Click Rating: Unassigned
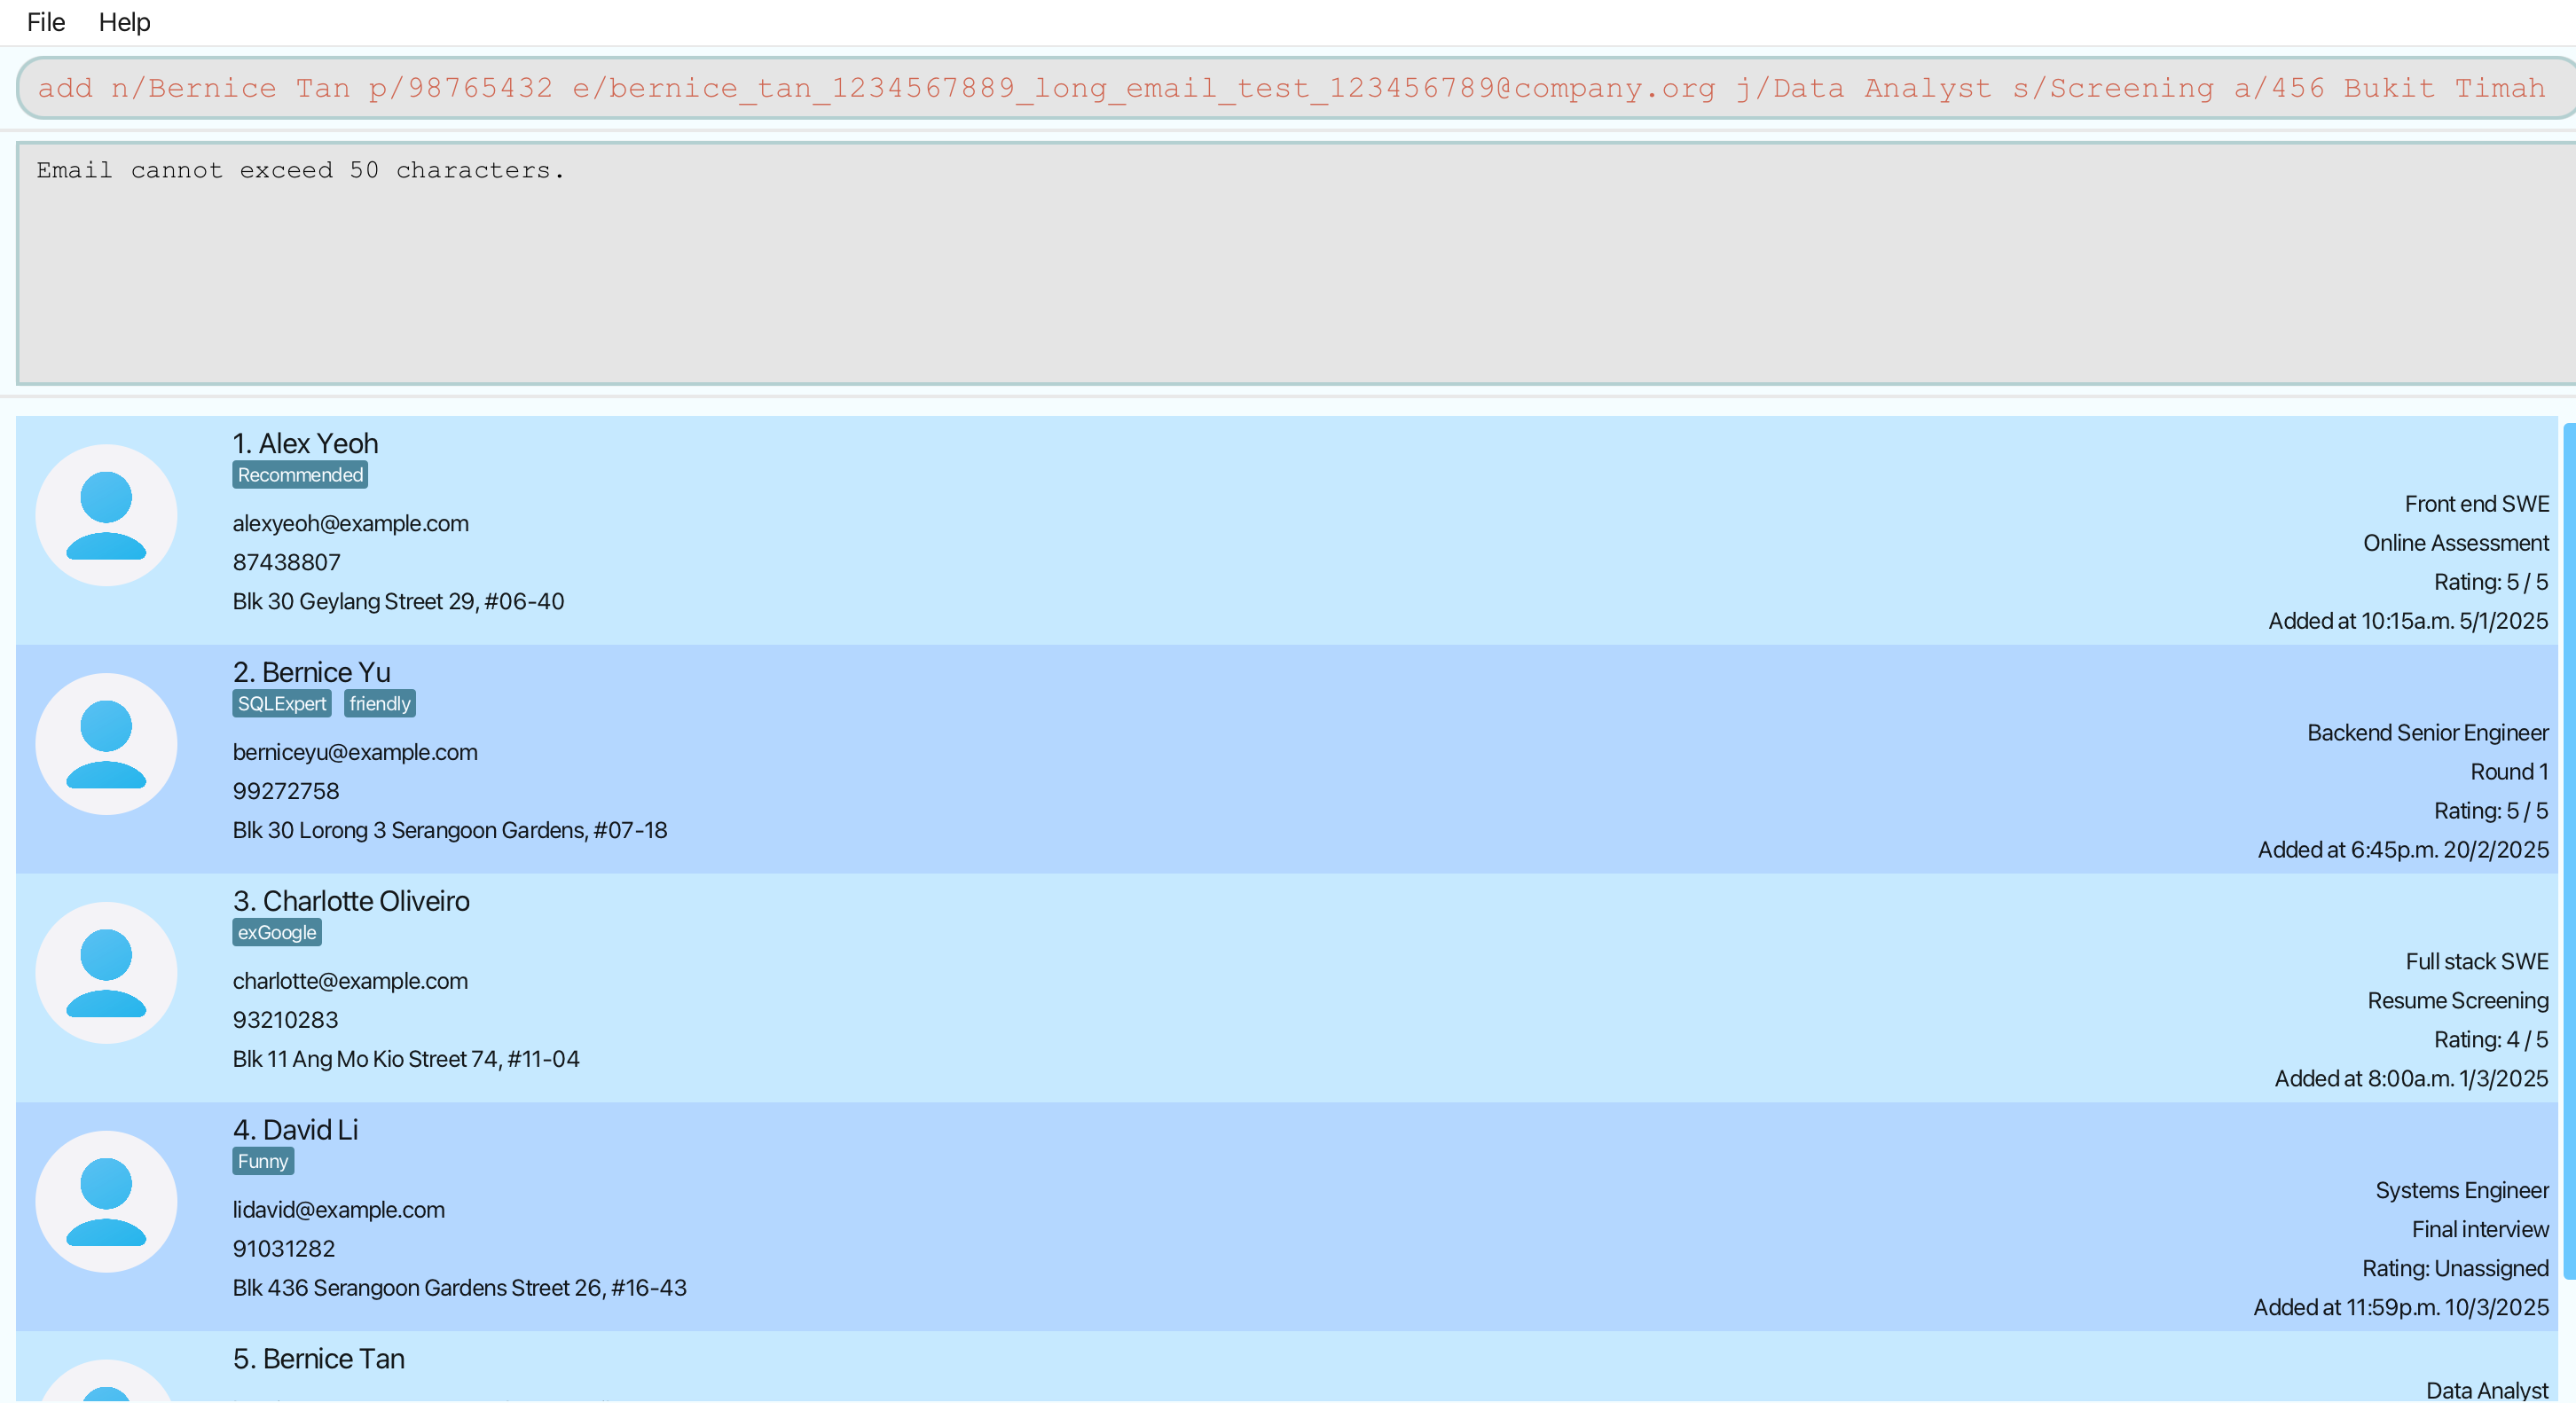 (2455, 1270)
